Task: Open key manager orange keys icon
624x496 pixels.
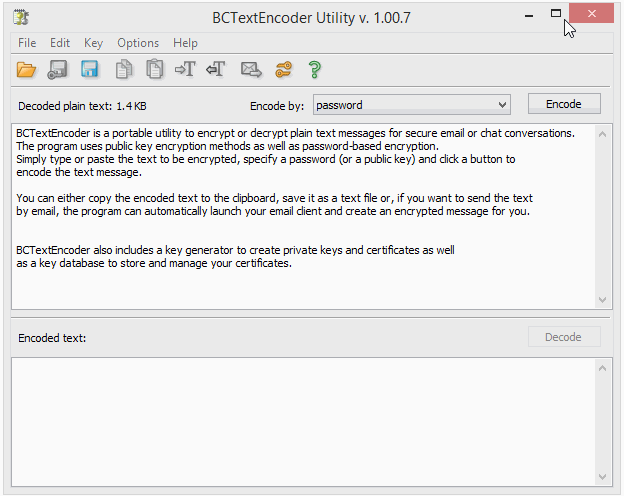Action: point(283,70)
